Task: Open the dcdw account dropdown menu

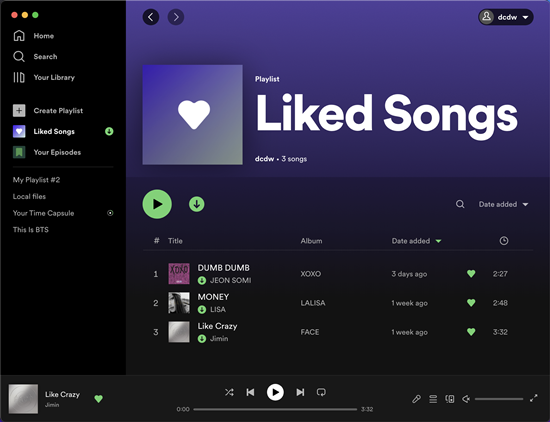Action: pyautogui.click(x=506, y=17)
